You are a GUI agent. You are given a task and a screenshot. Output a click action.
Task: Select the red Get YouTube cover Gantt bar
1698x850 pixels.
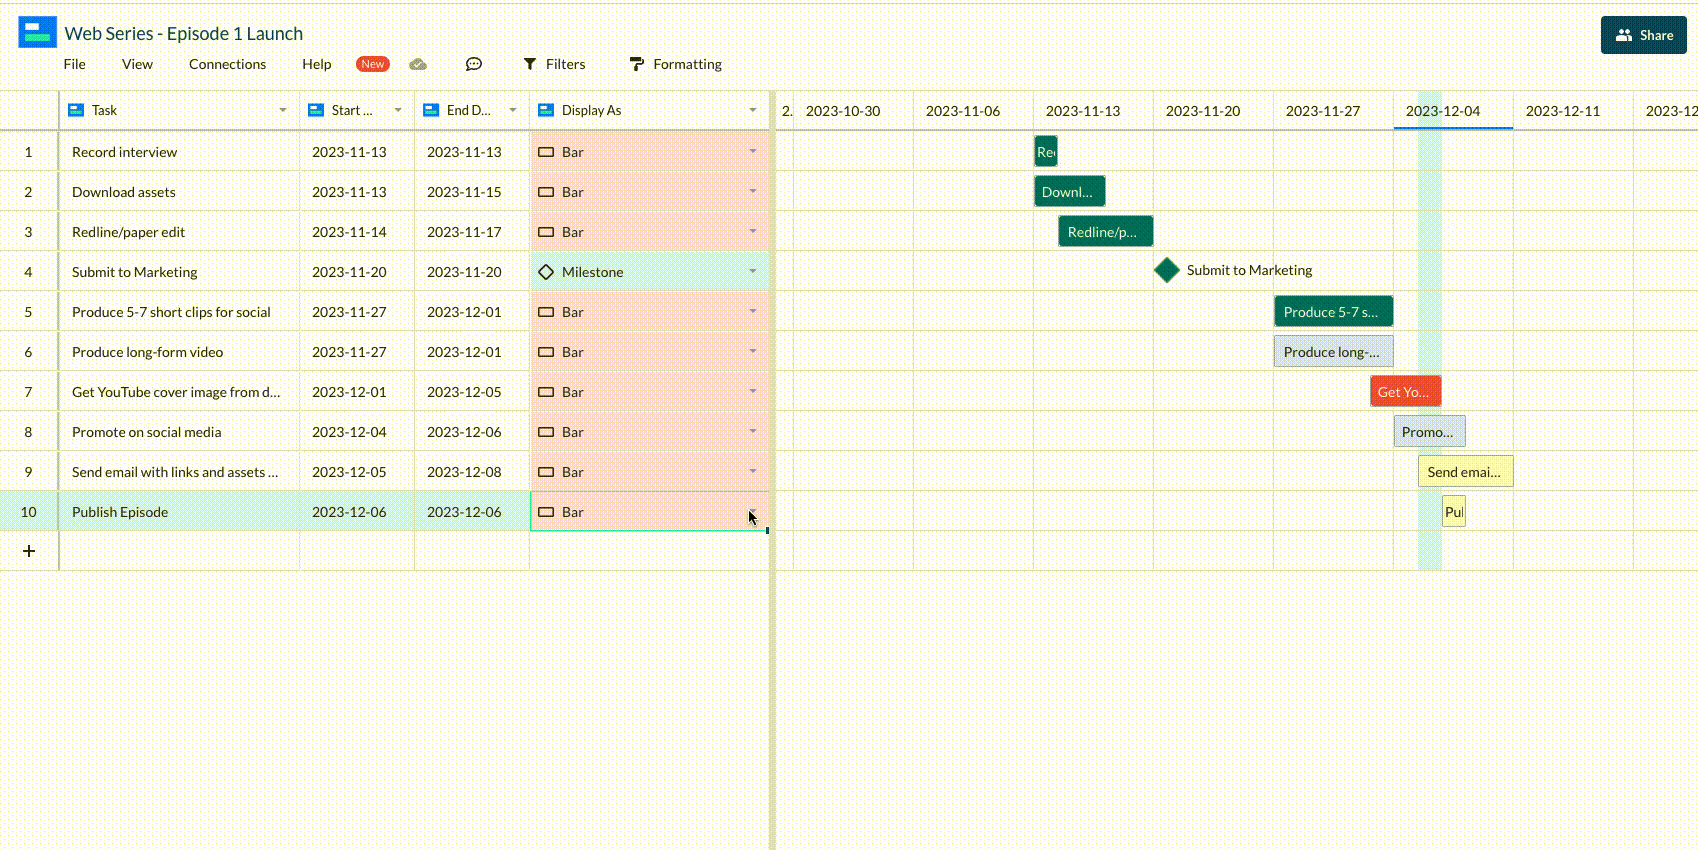1405,392
